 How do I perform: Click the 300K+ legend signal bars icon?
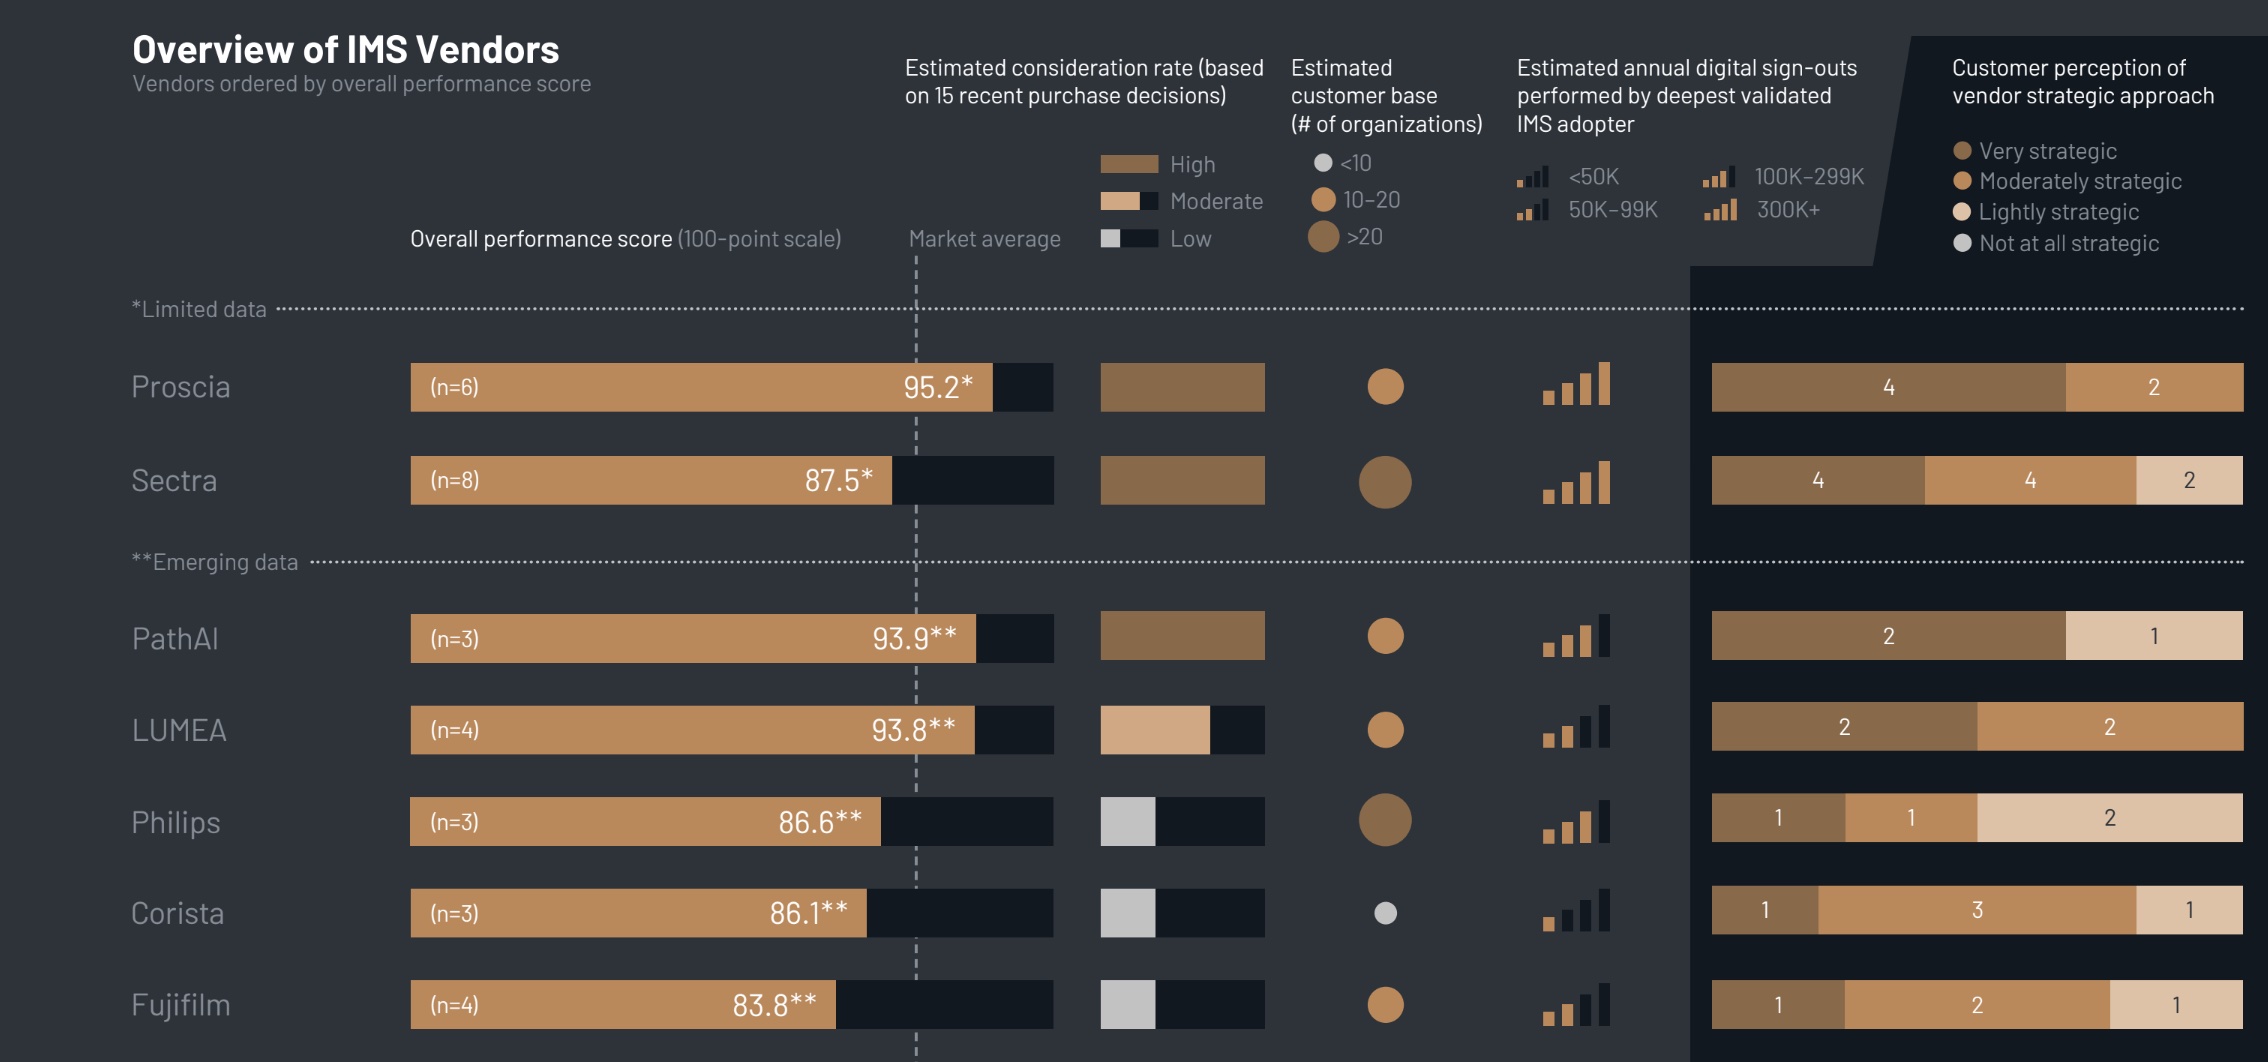coord(1720,210)
